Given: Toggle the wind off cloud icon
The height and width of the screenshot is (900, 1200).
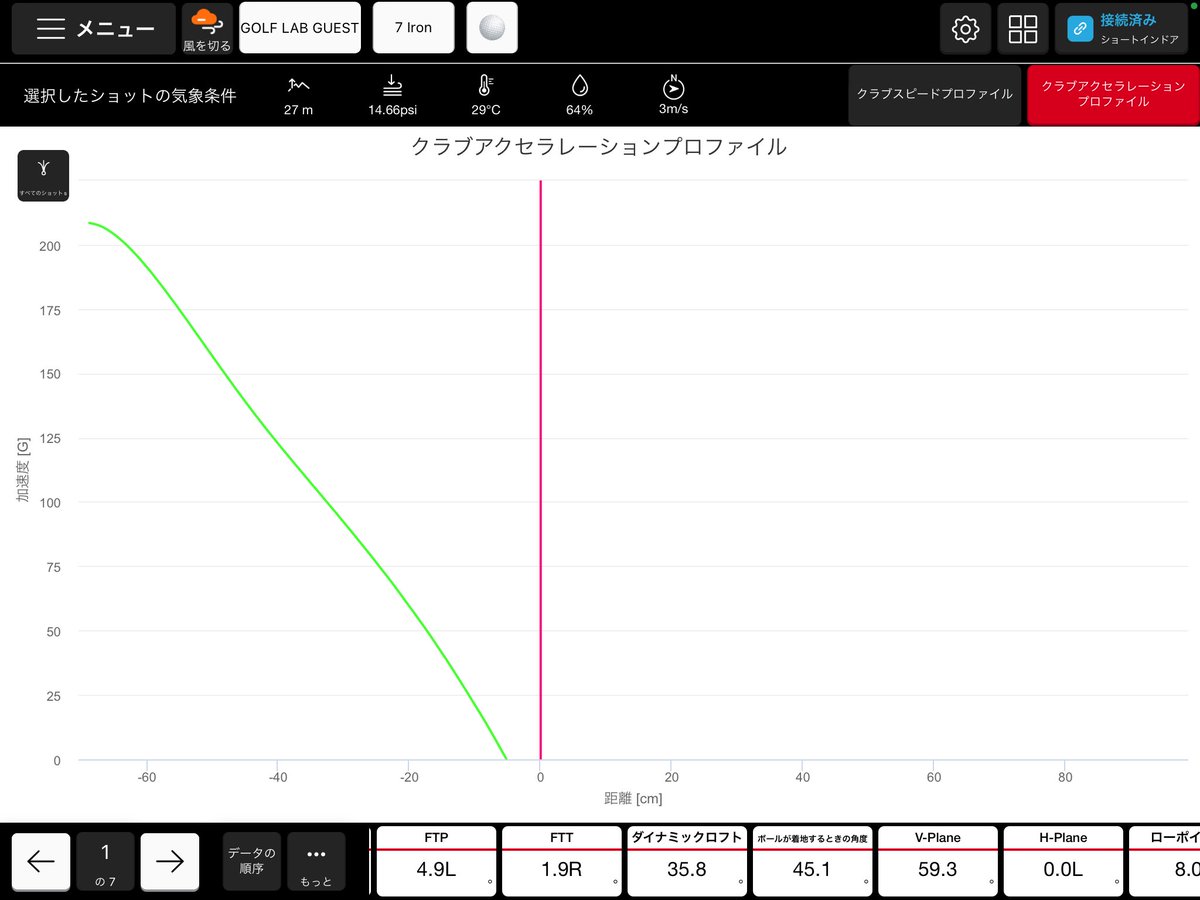Looking at the screenshot, I should pyautogui.click(x=207, y=28).
